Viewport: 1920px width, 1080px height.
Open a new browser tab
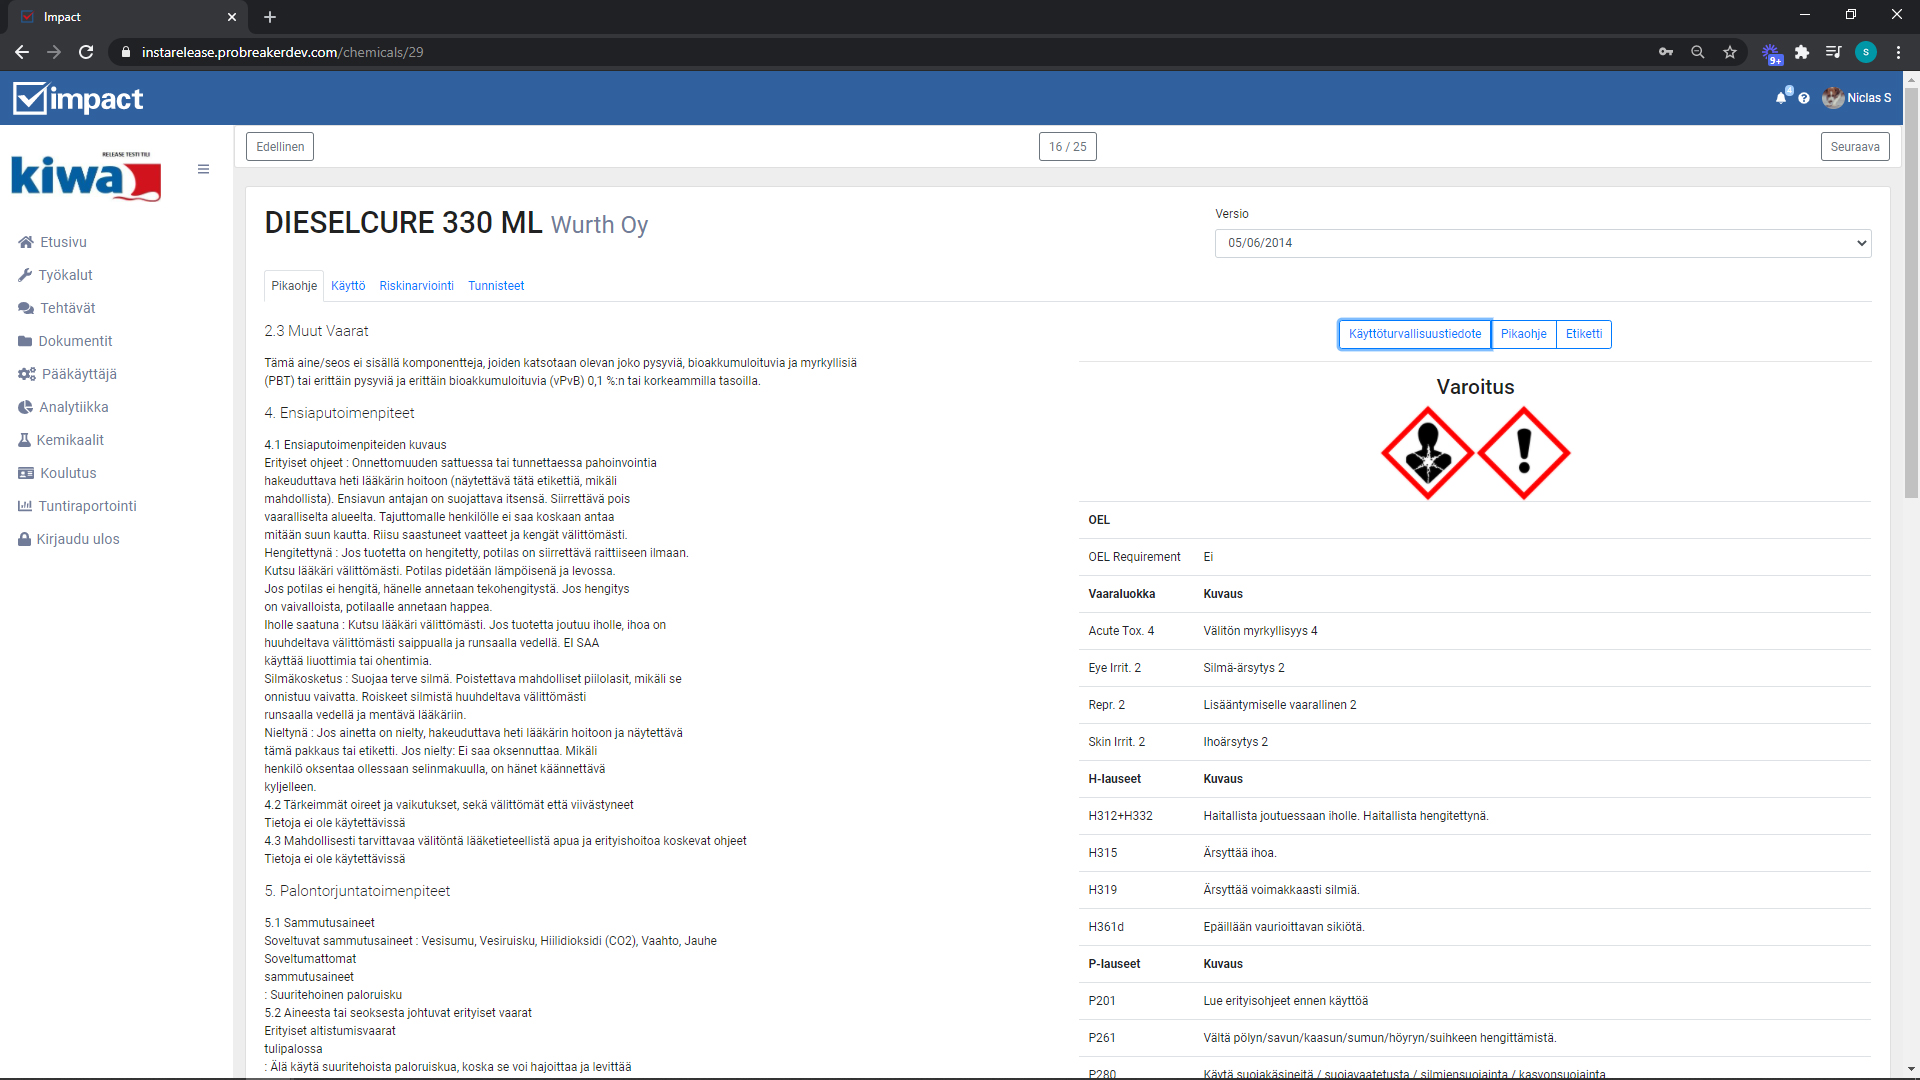click(270, 17)
